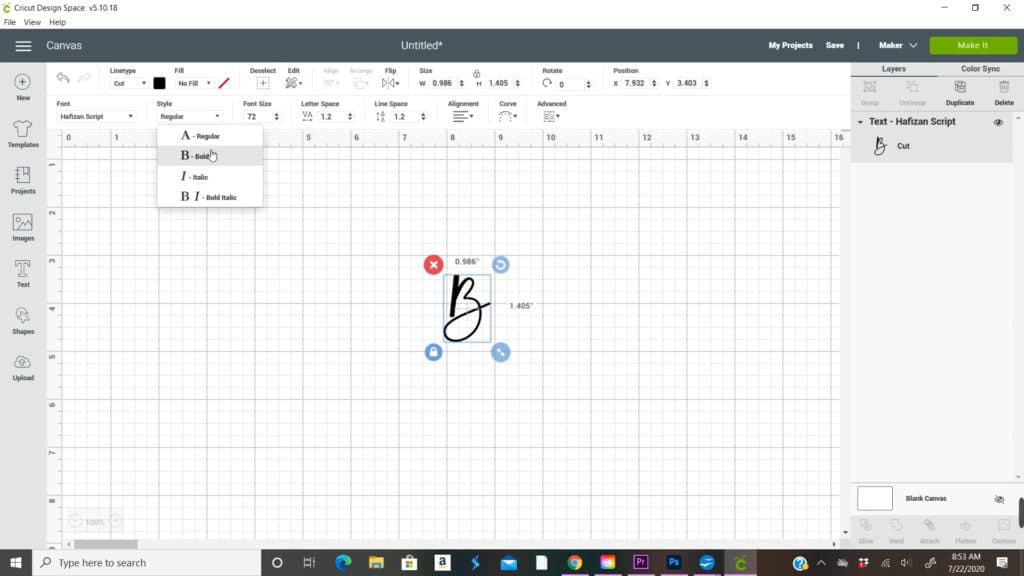Choose Bold Italic style option
Viewport: 1024px width, 576px height.
coord(210,197)
